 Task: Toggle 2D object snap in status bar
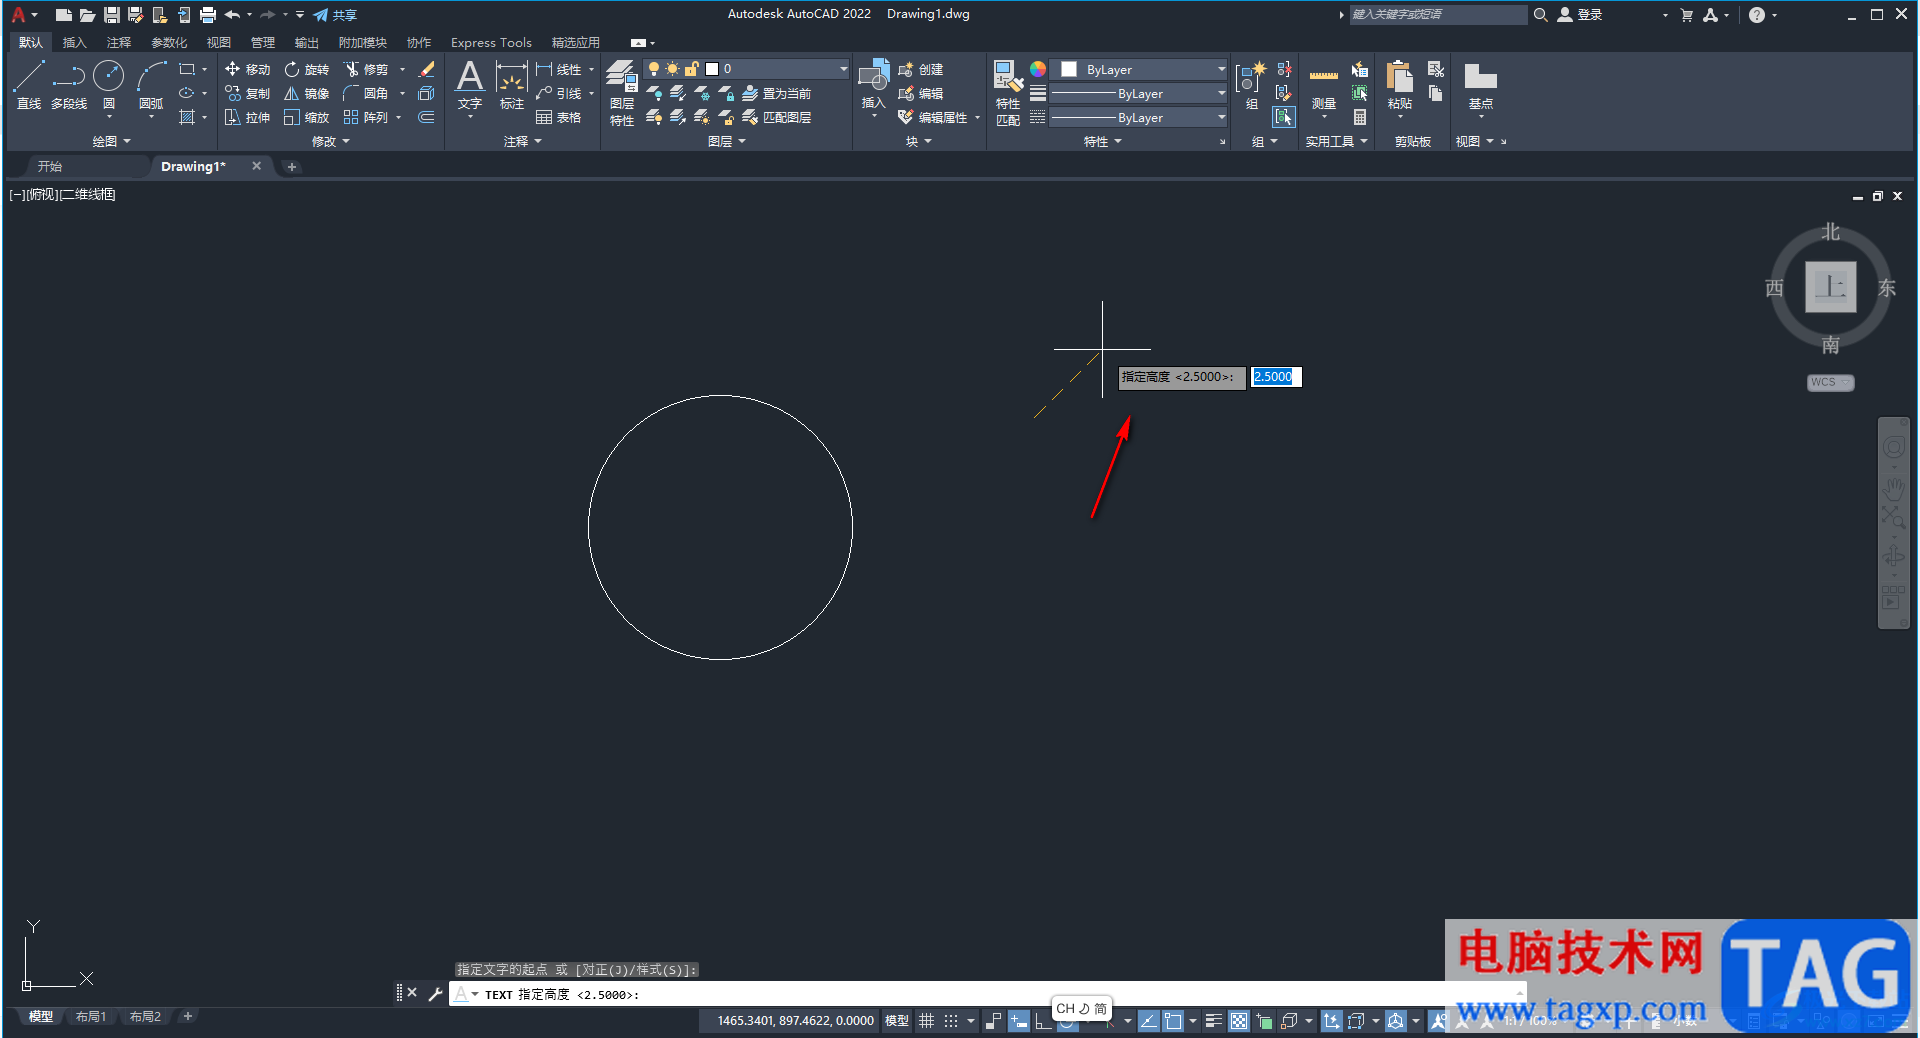pos(1173,1021)
